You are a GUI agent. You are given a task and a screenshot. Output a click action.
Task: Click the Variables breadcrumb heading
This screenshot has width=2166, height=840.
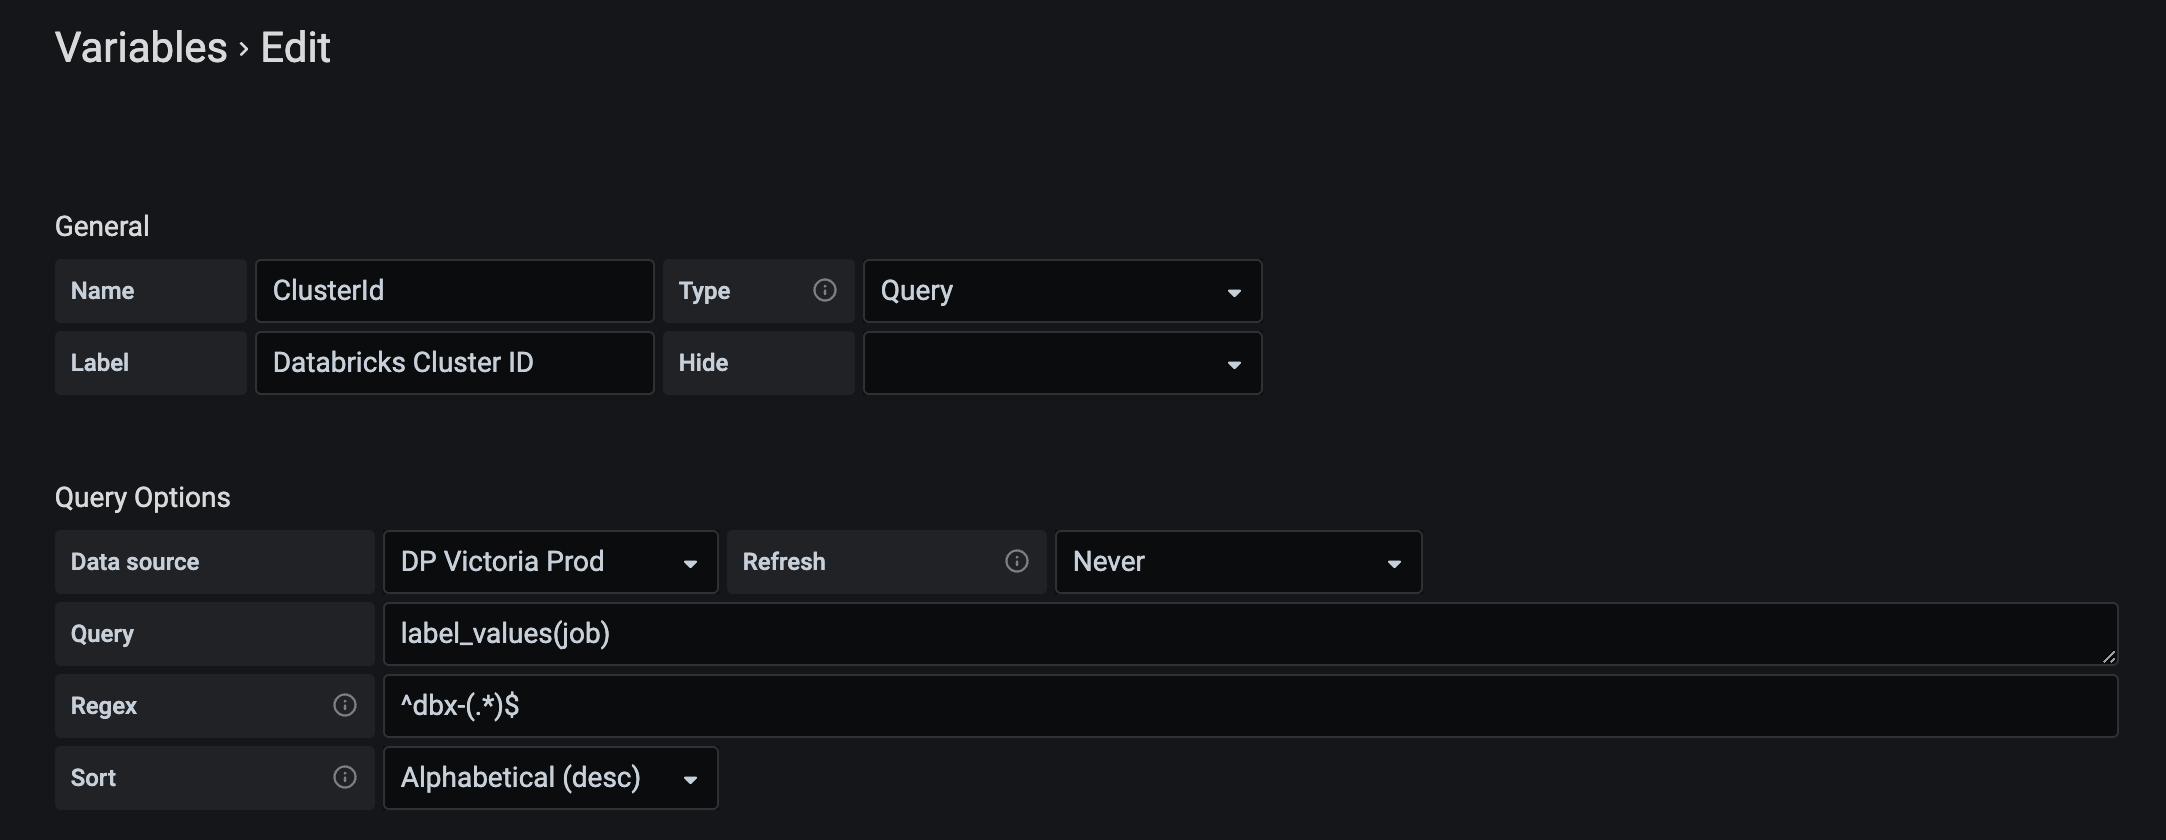[141, 48]
